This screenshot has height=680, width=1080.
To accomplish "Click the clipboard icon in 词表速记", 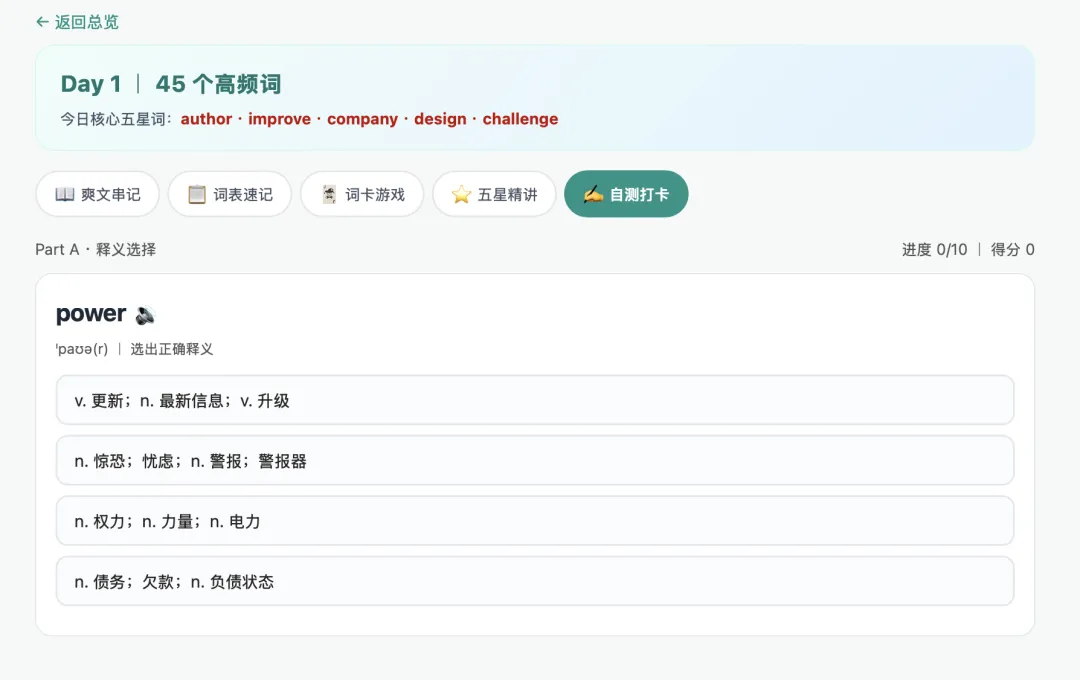I will click(197, 194).
